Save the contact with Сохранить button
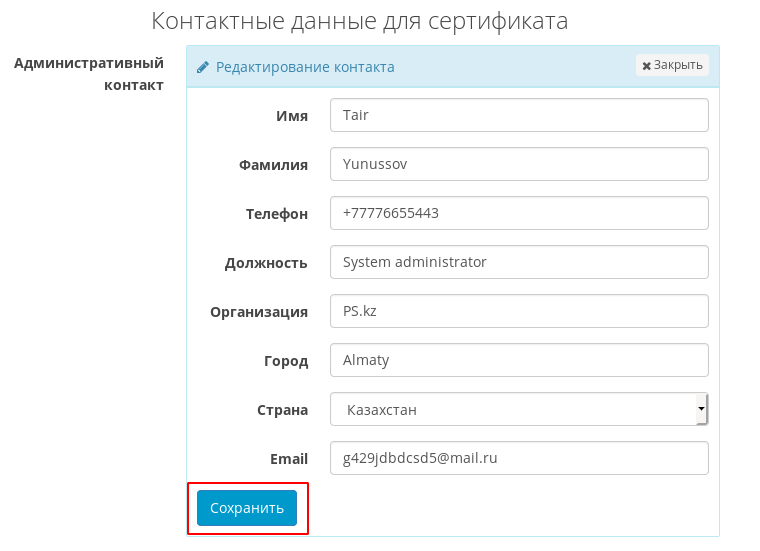The image size is (760, 551). [x=247, y=507]
